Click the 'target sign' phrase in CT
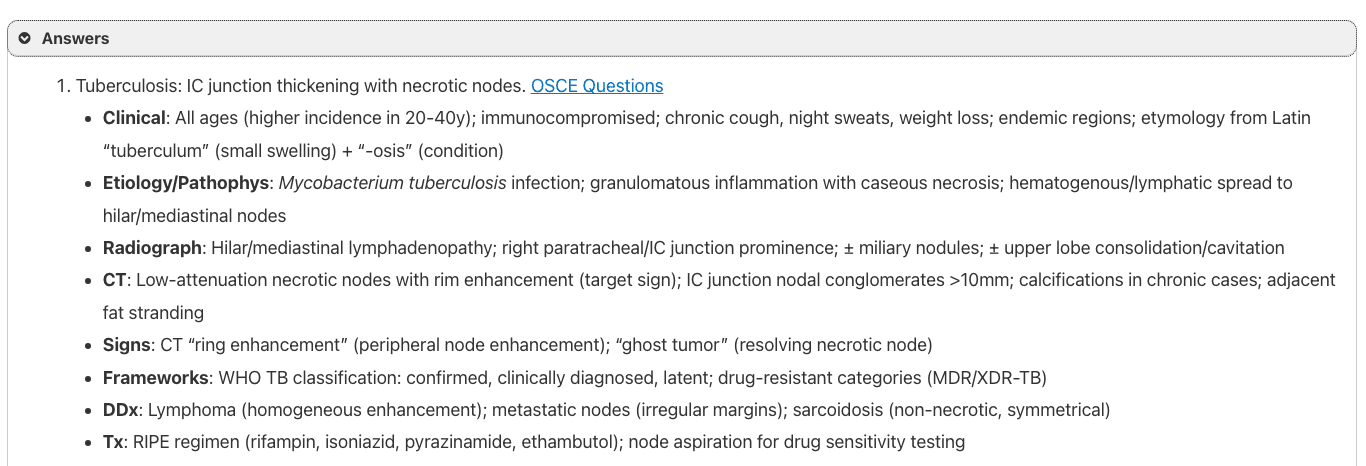1366x466 pixels. tap(626, 280)
